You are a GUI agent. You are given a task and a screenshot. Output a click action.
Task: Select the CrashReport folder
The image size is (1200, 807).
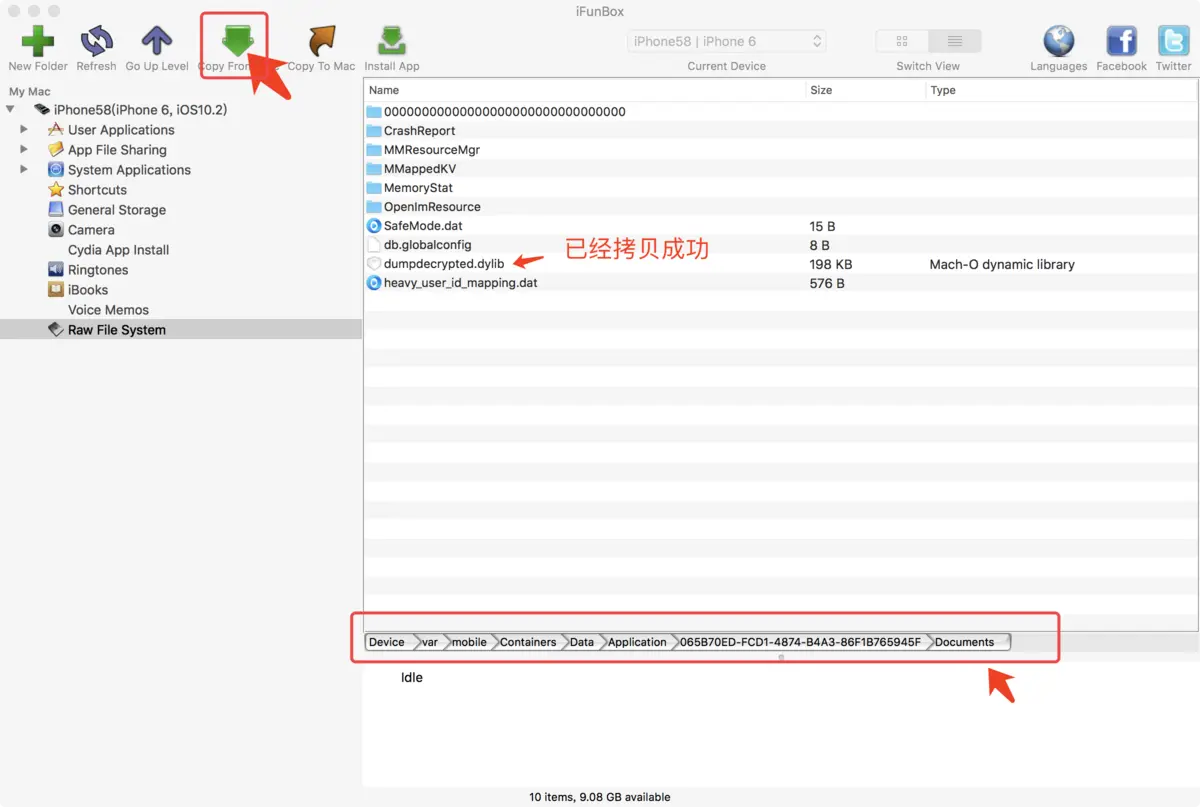tap(781, 131)
